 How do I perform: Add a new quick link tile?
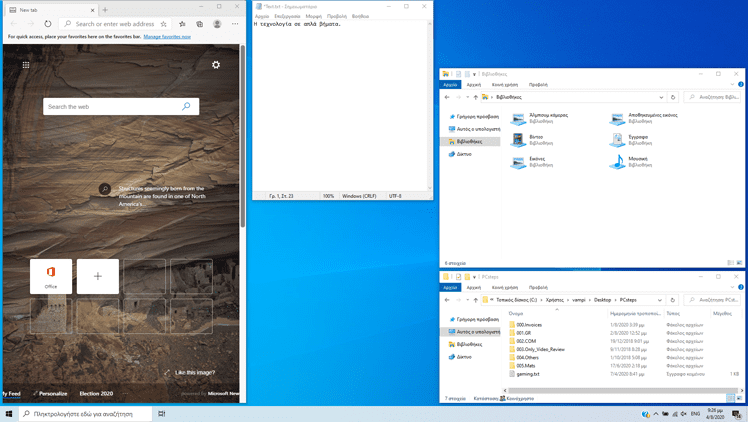[98, 277]
